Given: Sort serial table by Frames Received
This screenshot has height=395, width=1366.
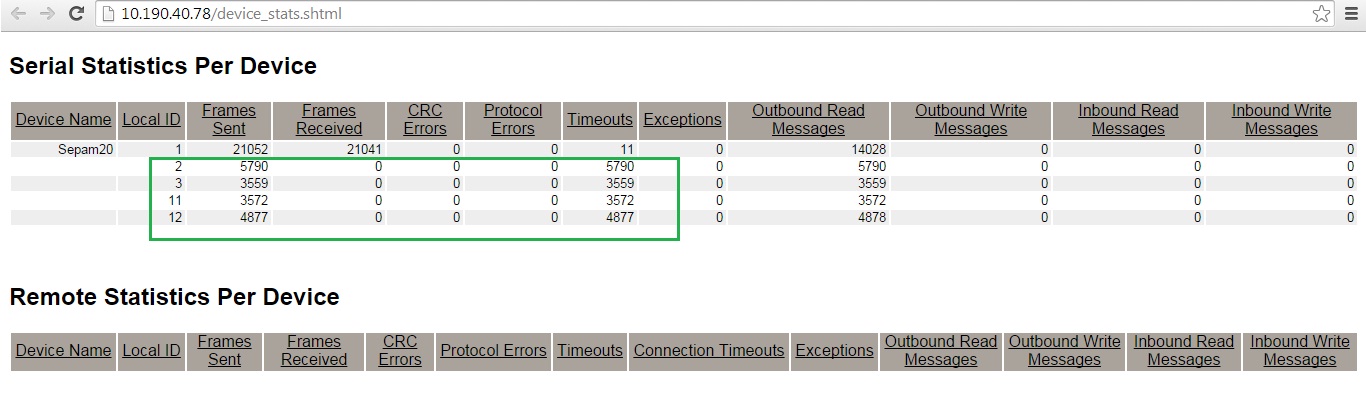Looking at the screenshot, I should click(x=329, y=120).
